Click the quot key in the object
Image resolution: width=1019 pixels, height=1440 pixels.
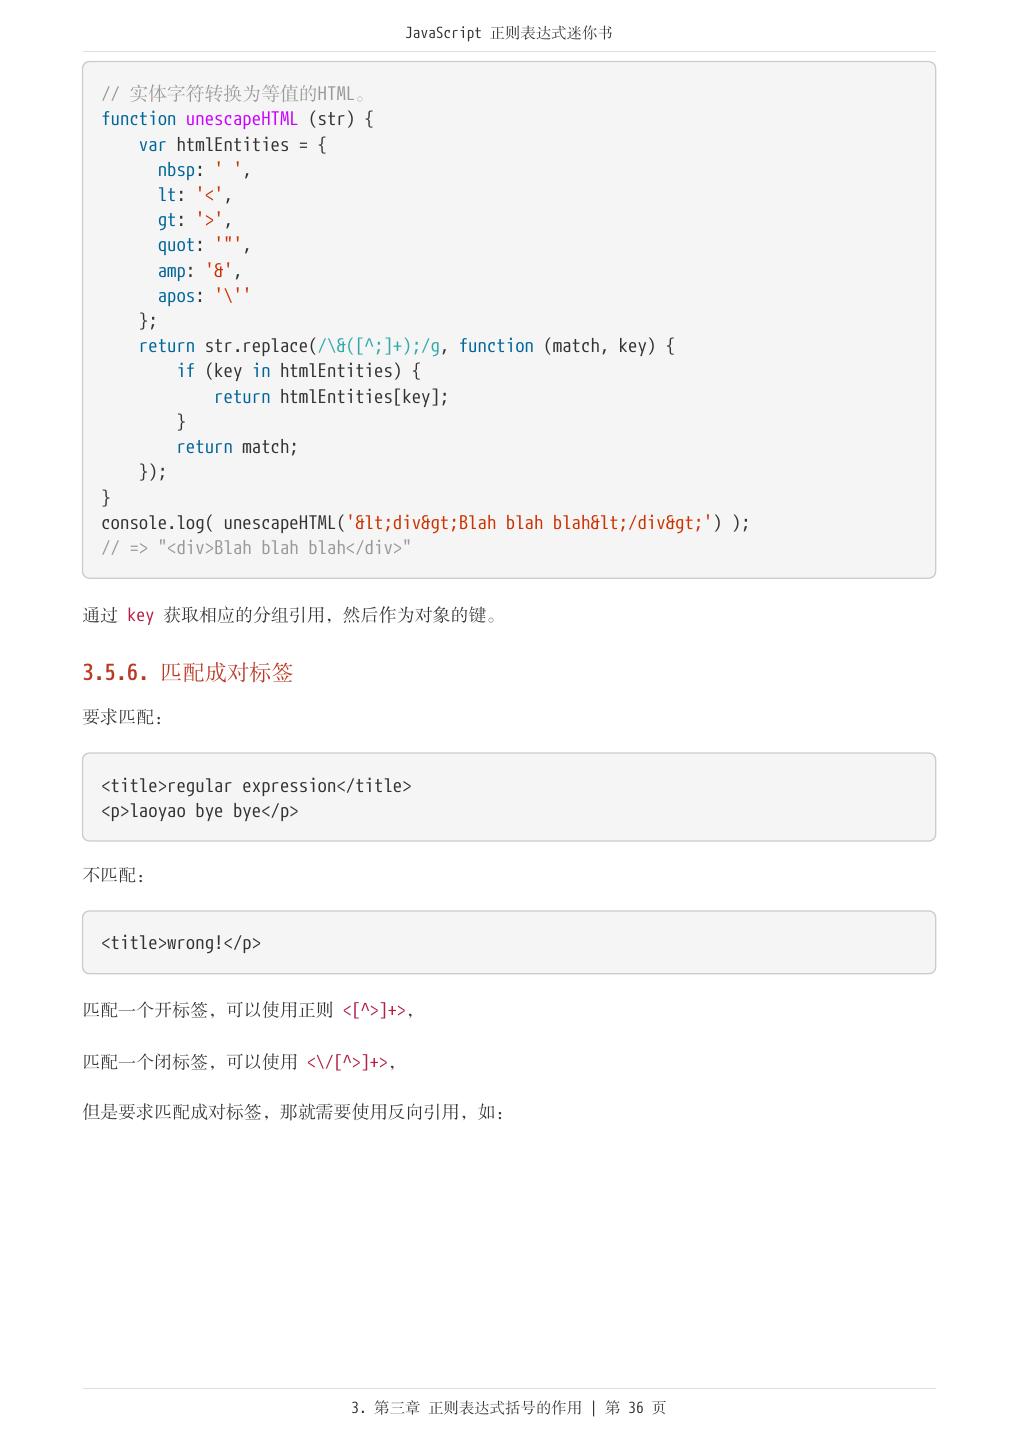176,245
